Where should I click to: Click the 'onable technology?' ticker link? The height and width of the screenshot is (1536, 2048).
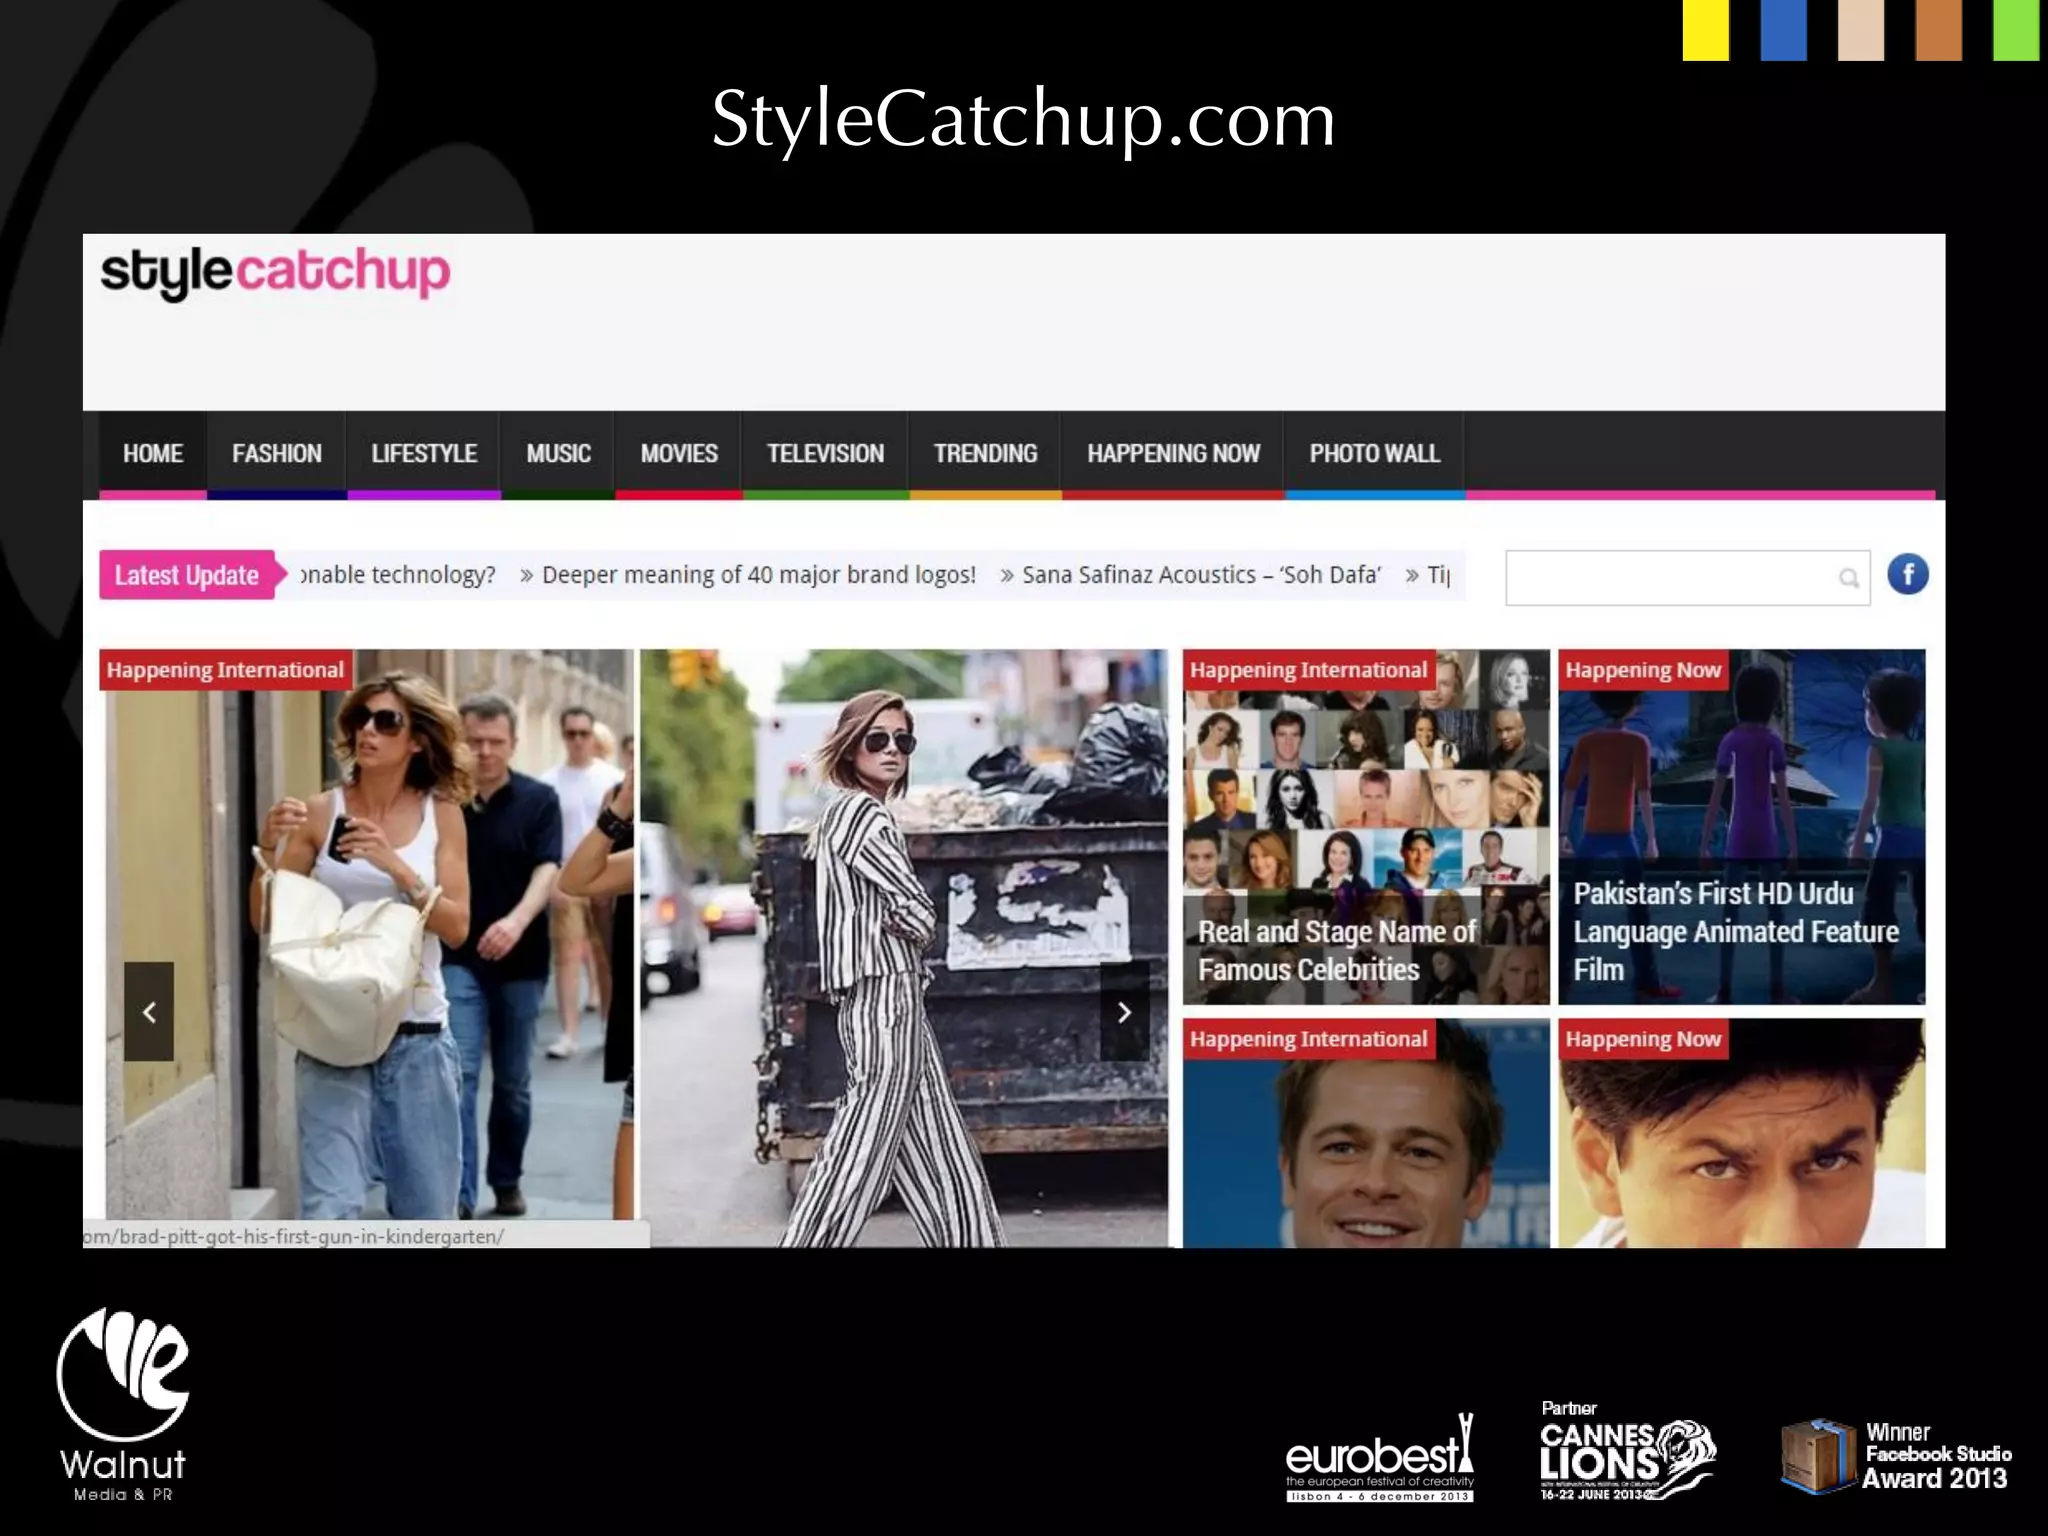(398, 575)
